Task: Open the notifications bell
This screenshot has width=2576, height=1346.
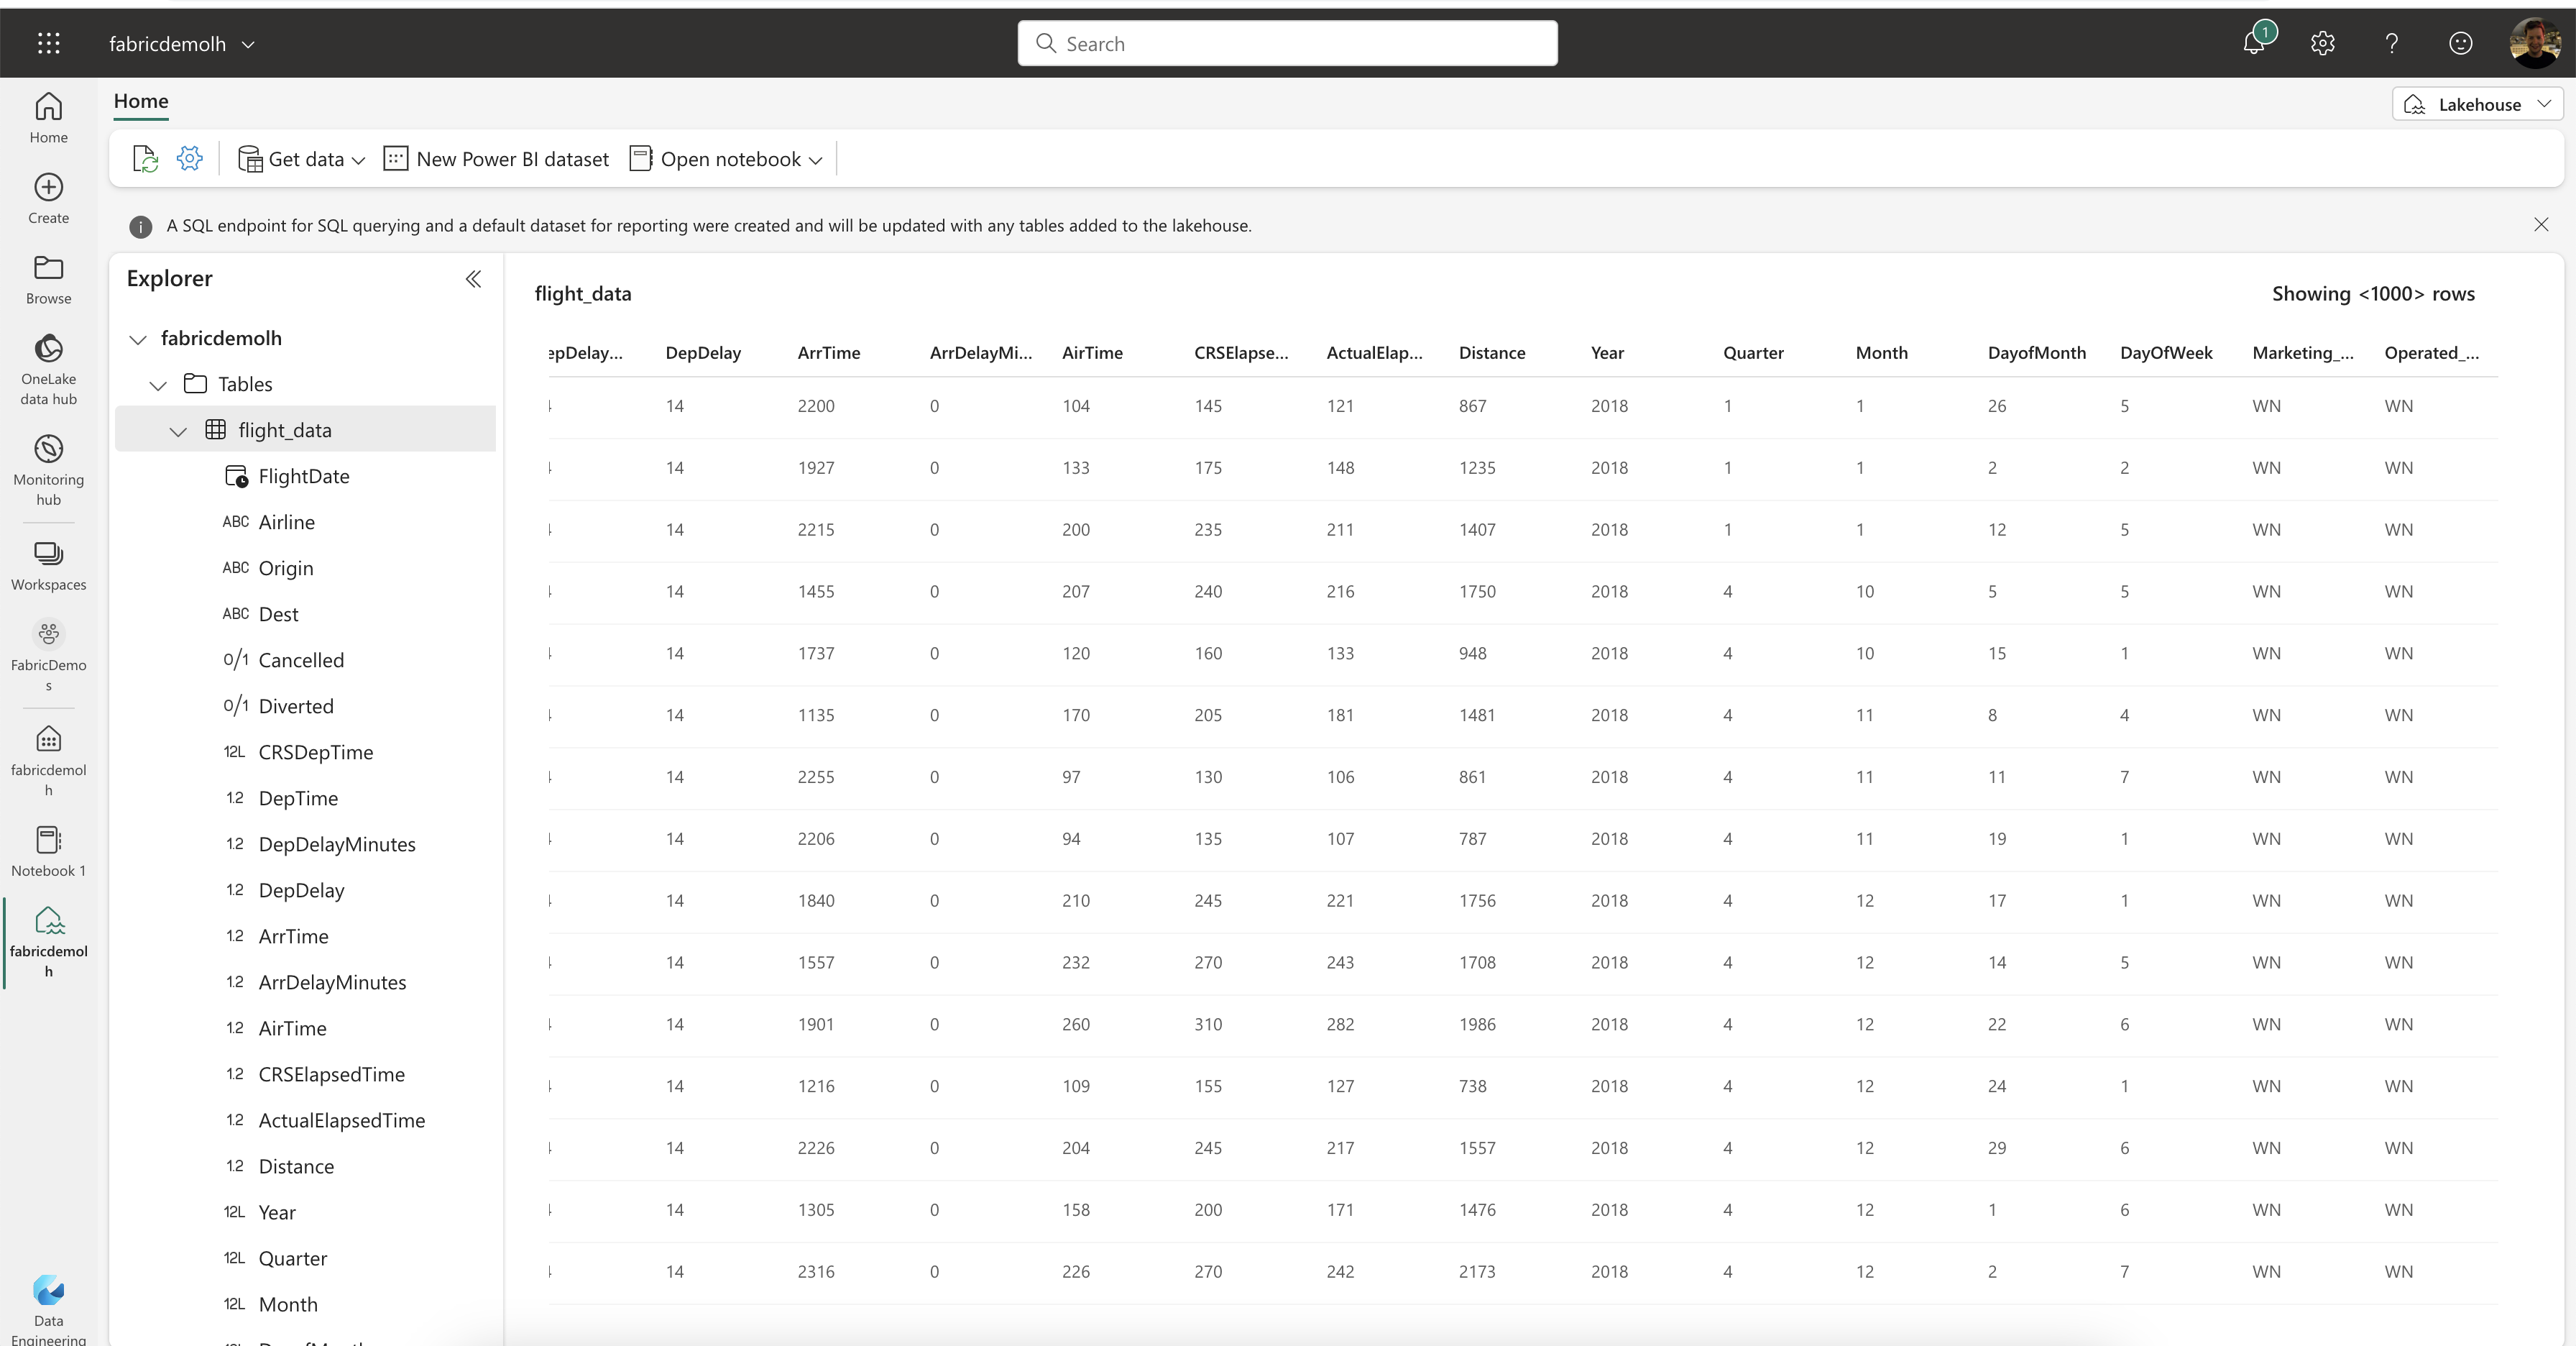Action: 2255,43
